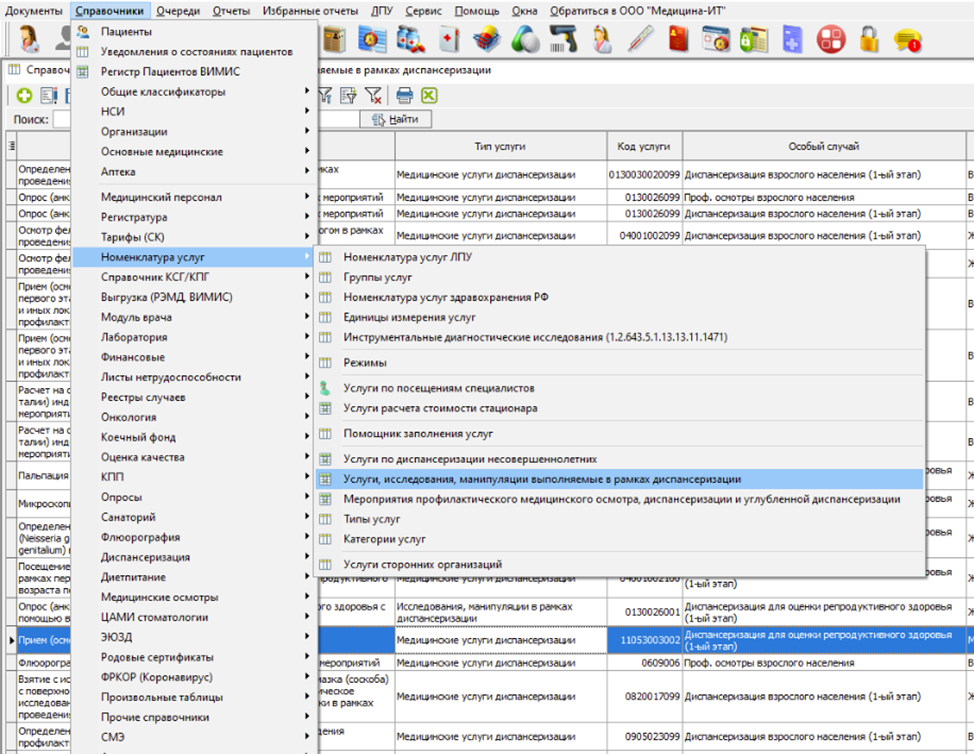Select Услуги сторонних организаций entry
The height and width of the screenshot is (754, 974).
(x=619, y=565)
